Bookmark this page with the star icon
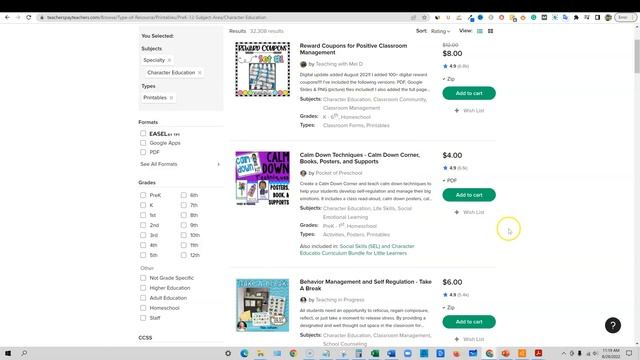The height and width of the screenshot is (360, 640). tap(424, 18)
